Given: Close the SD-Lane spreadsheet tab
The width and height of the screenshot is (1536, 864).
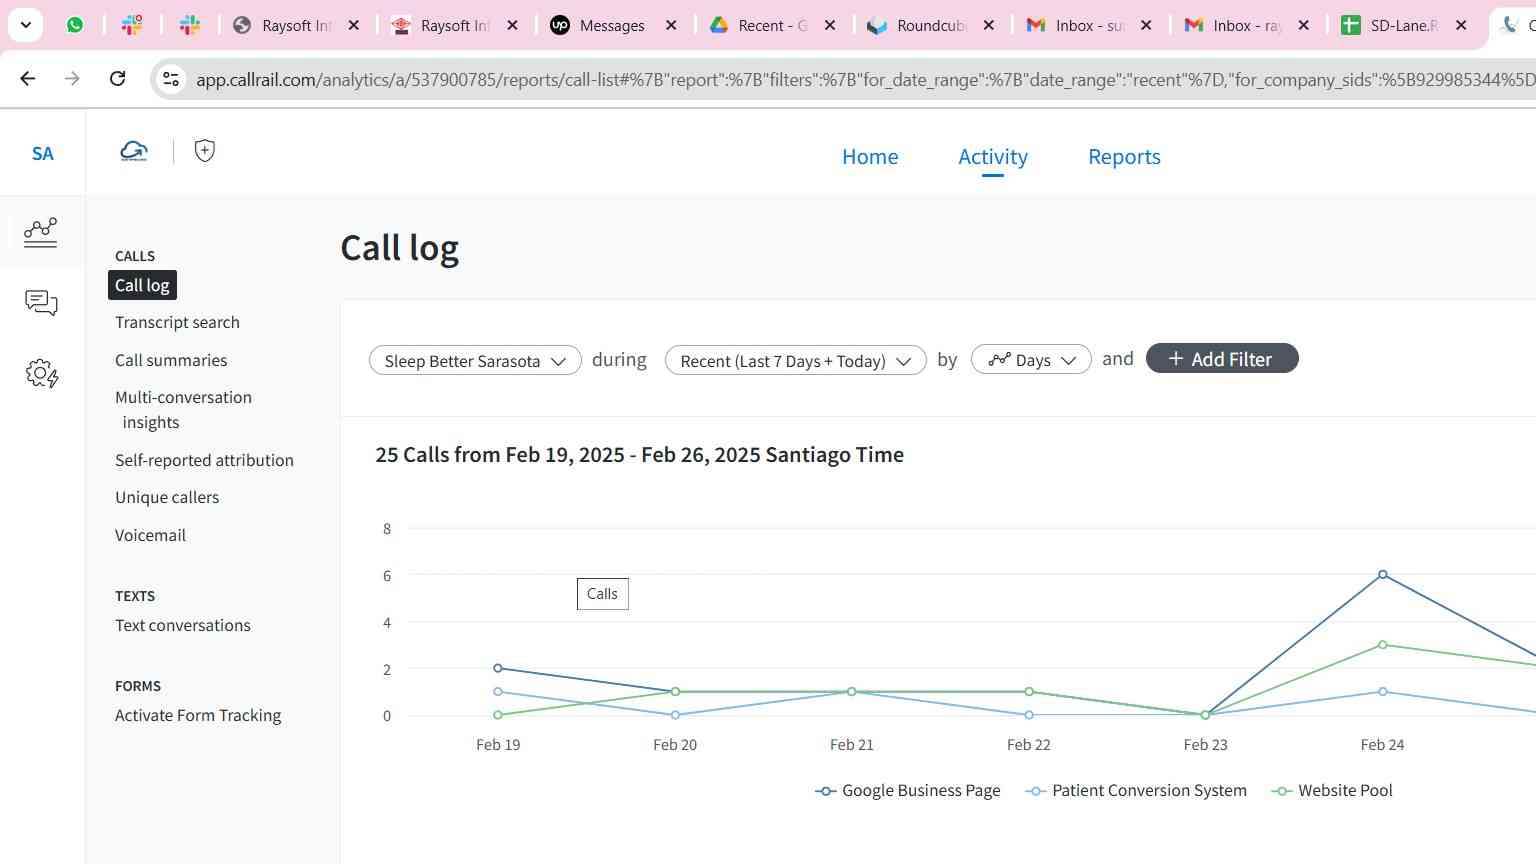Looking at the screenshot, I should (1462, 25).
